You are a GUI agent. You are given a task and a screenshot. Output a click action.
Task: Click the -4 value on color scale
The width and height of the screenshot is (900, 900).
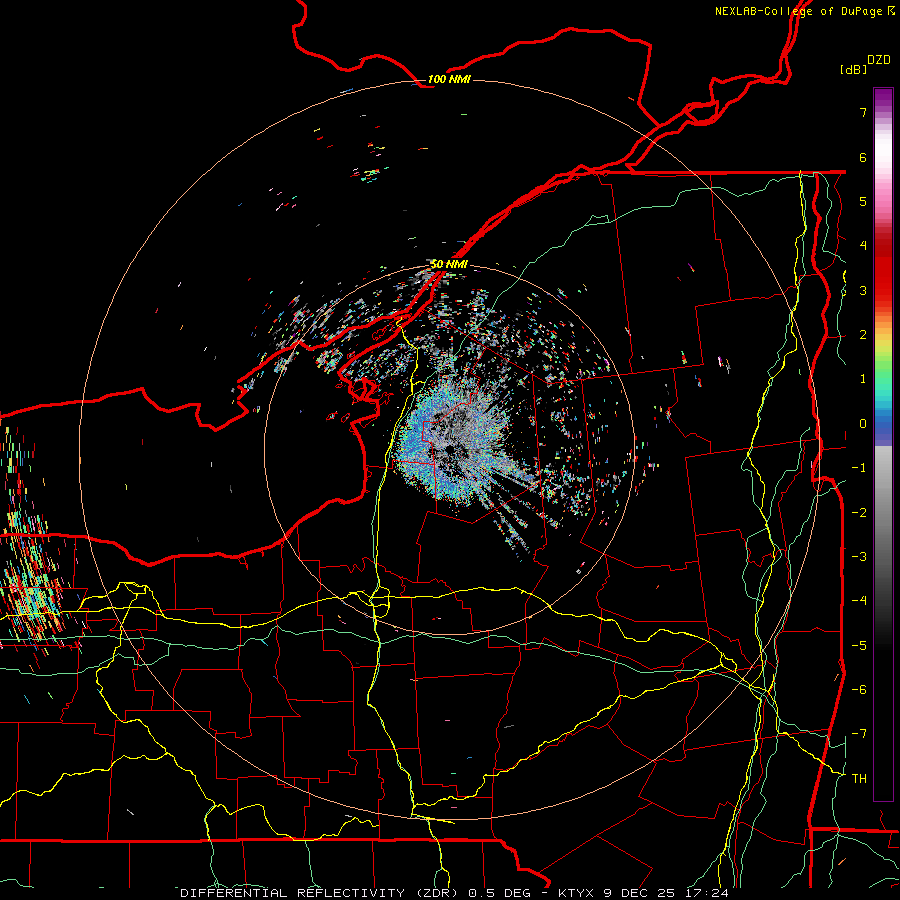tap(859, 601)
